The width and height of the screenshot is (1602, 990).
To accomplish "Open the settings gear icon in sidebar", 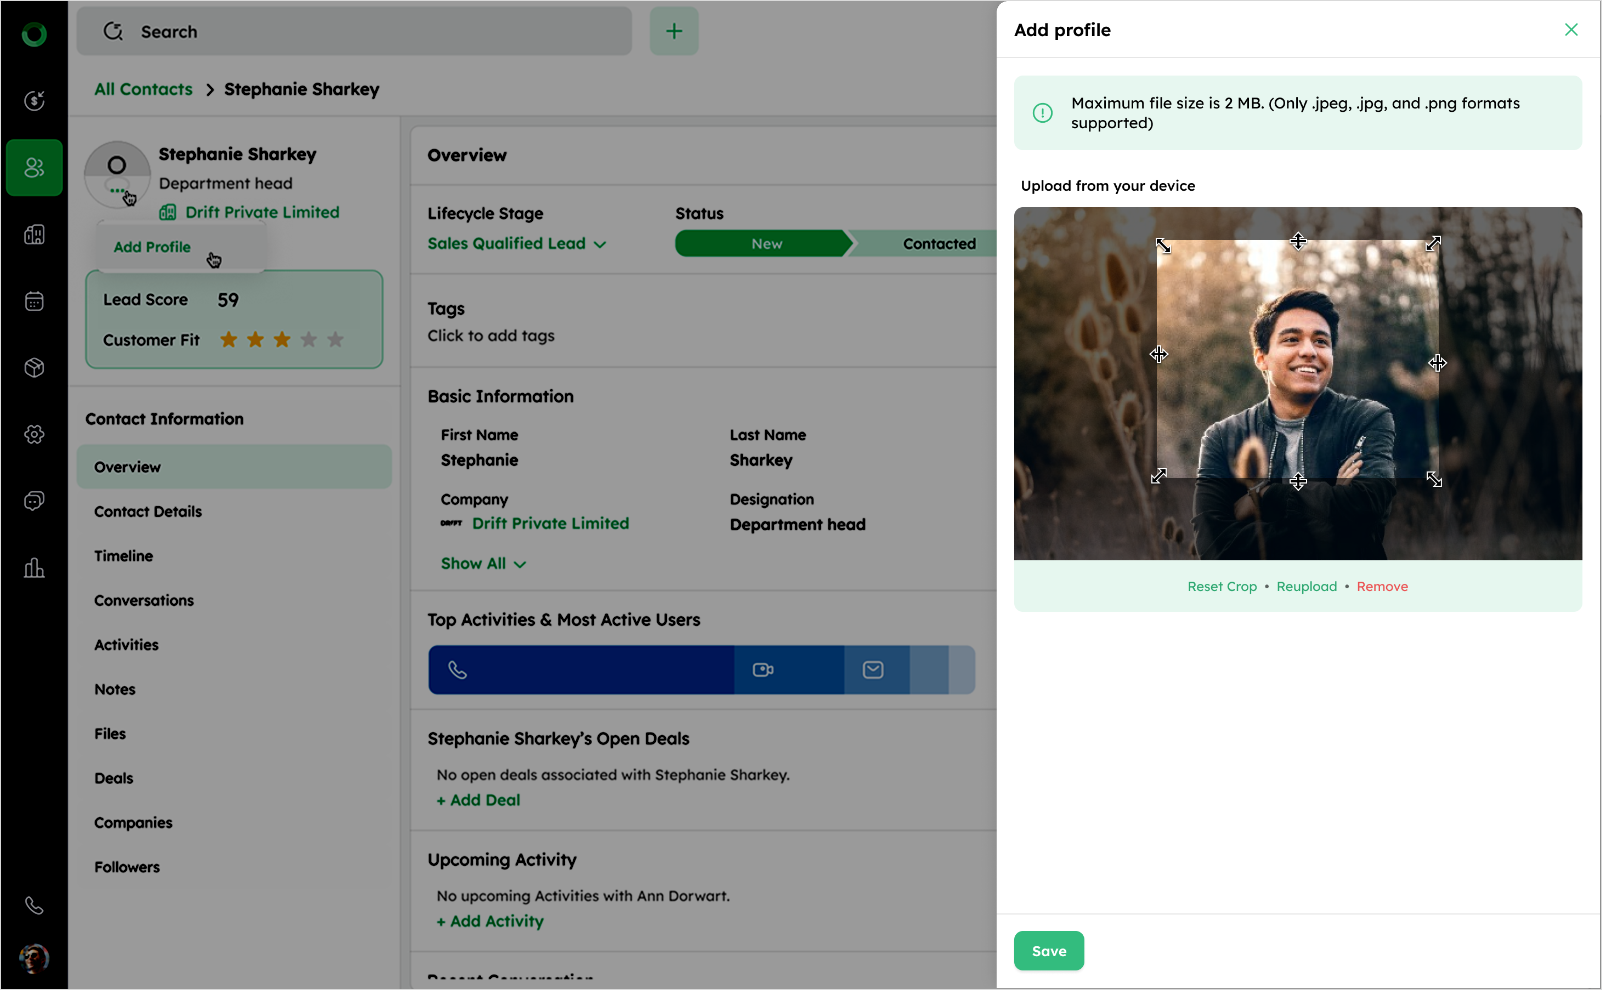I will tap(34, 434).
